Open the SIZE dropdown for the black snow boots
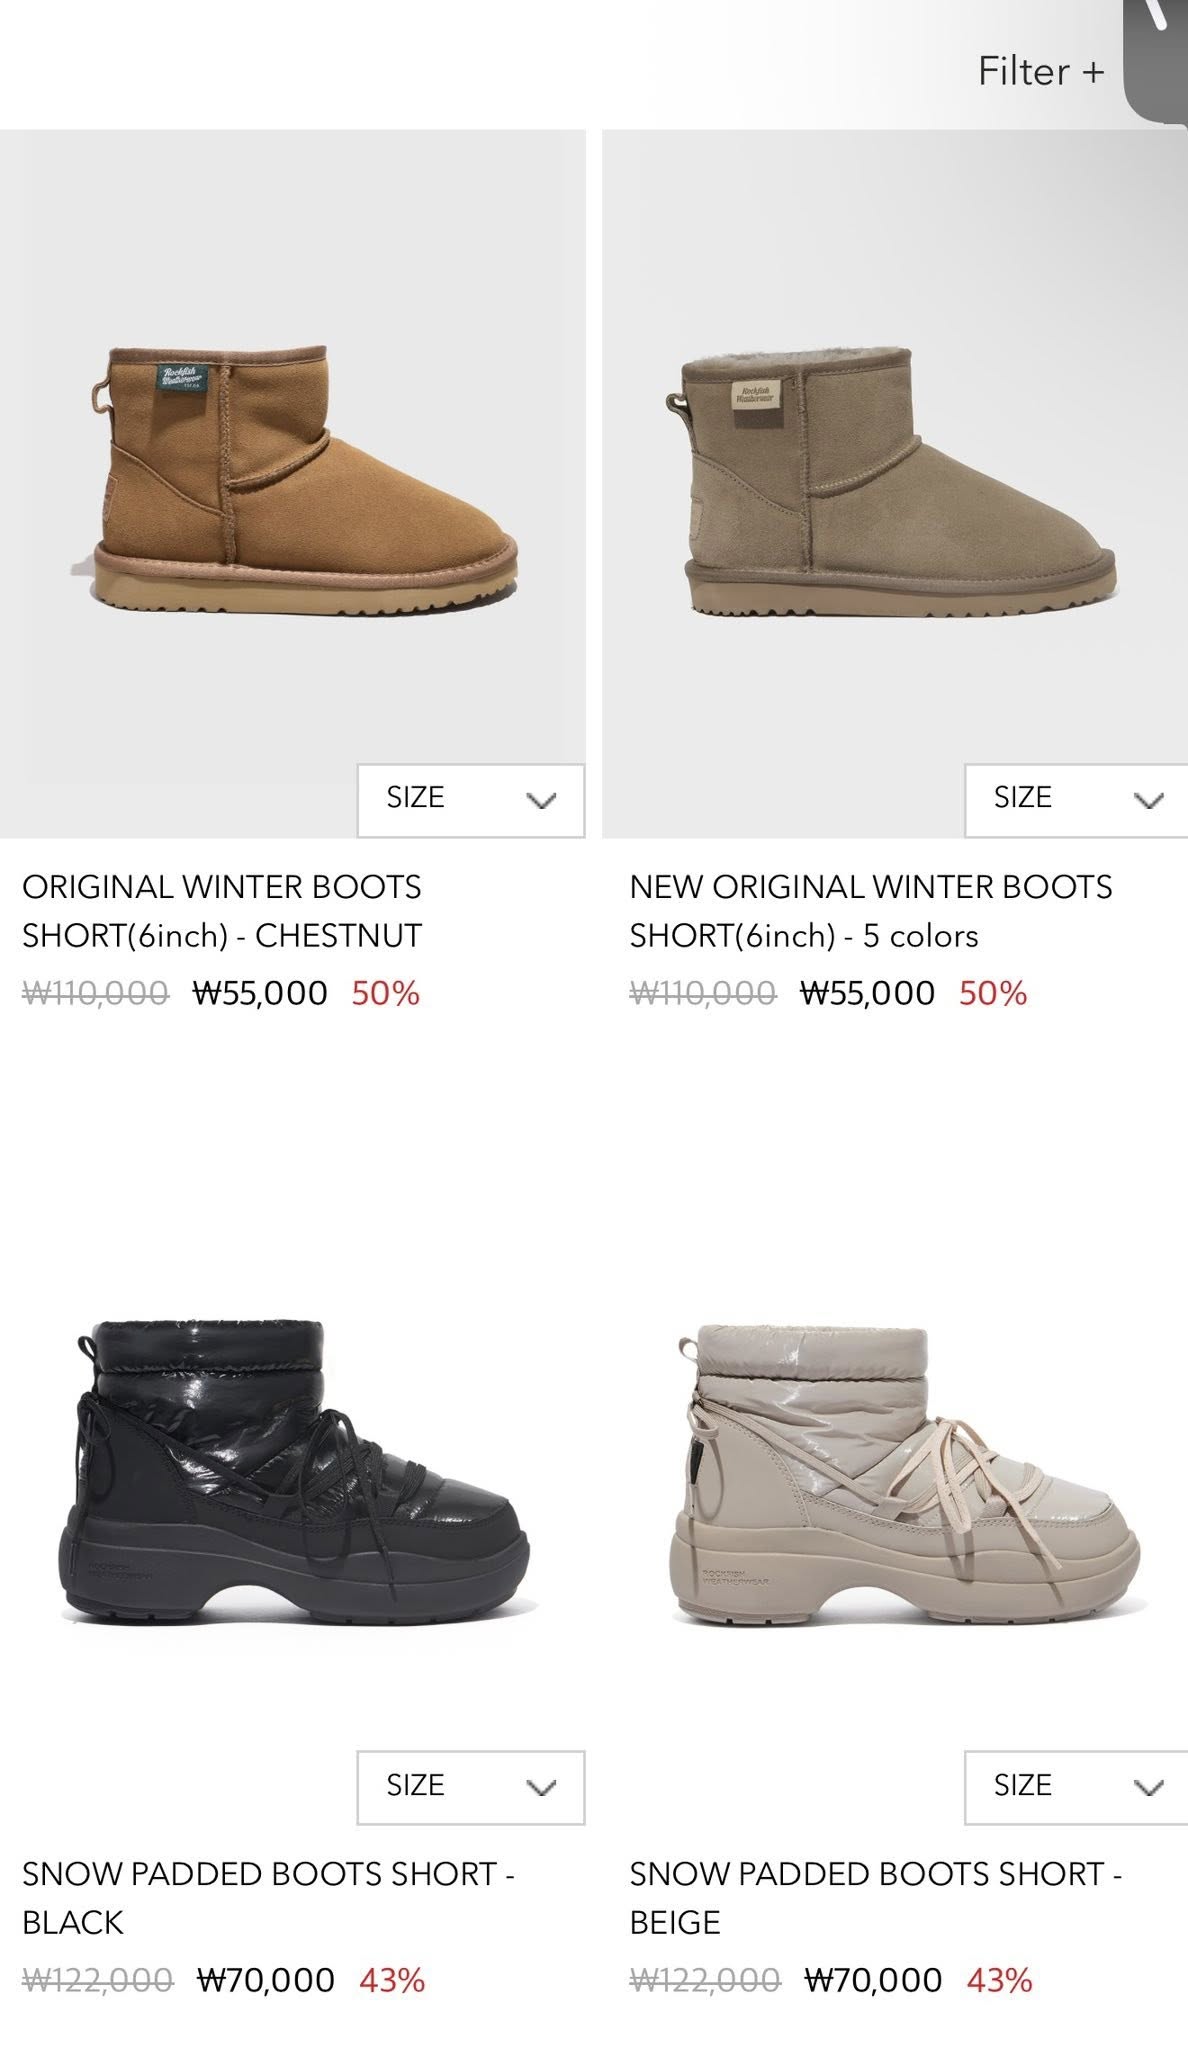1188x2048 pixels. point(471,1787)
